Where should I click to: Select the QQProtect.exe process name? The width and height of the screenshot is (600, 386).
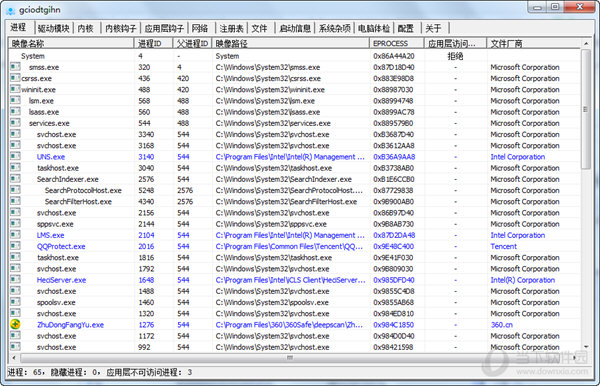click(61, 246)
